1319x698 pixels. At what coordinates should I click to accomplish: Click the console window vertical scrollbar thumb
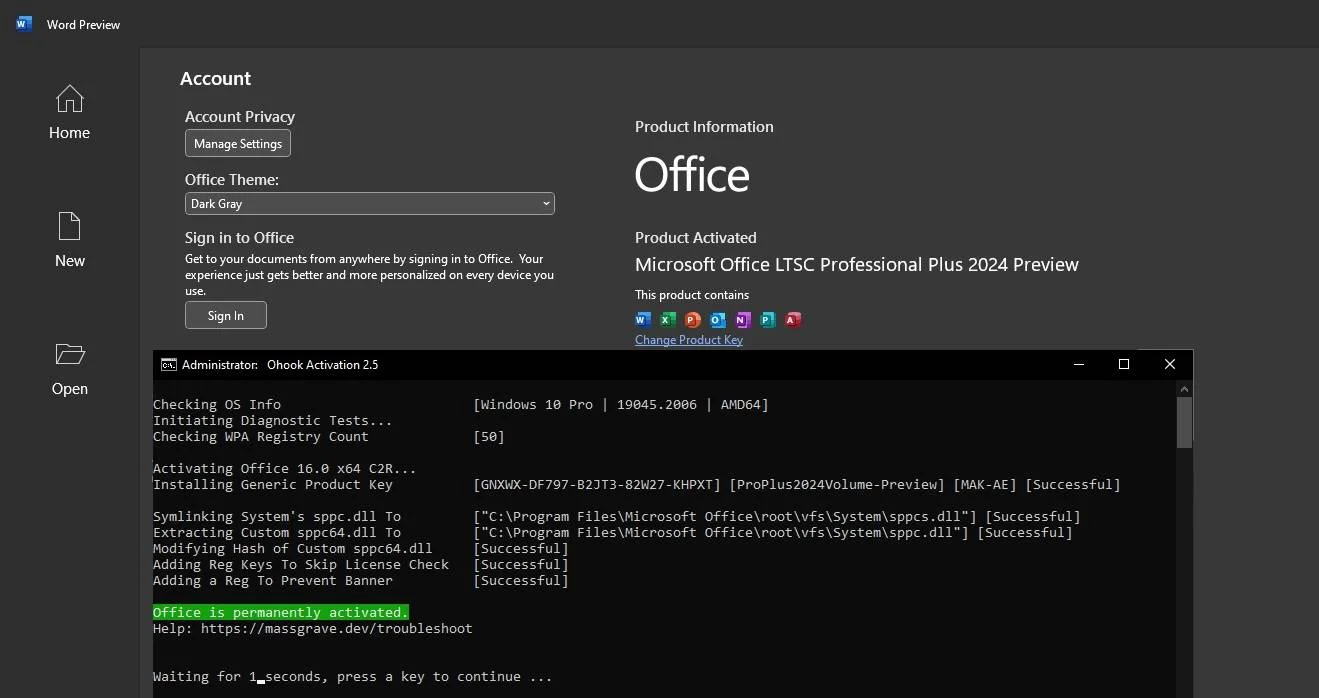1185,422
